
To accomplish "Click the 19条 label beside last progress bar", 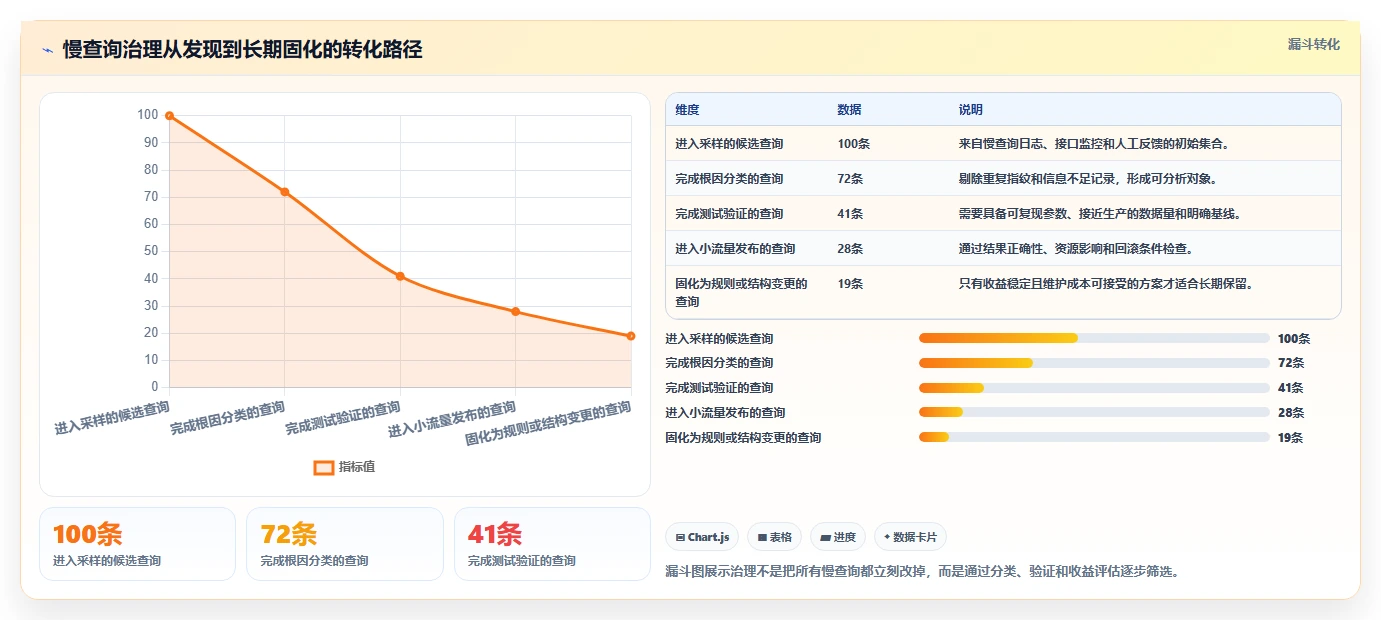I will click(x=1291, y=438).
